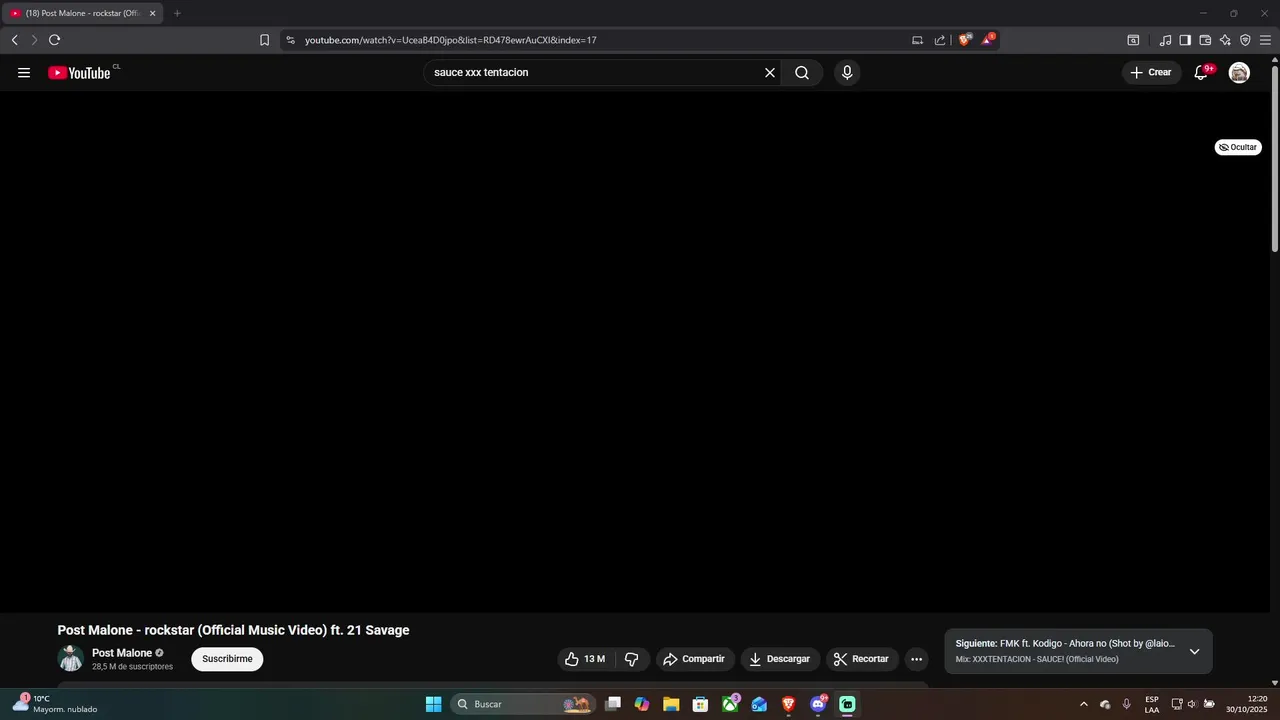This screenshot has height=720, width=1280.
Task: Click the Descargar download button
Action: [x=780, y=659]
